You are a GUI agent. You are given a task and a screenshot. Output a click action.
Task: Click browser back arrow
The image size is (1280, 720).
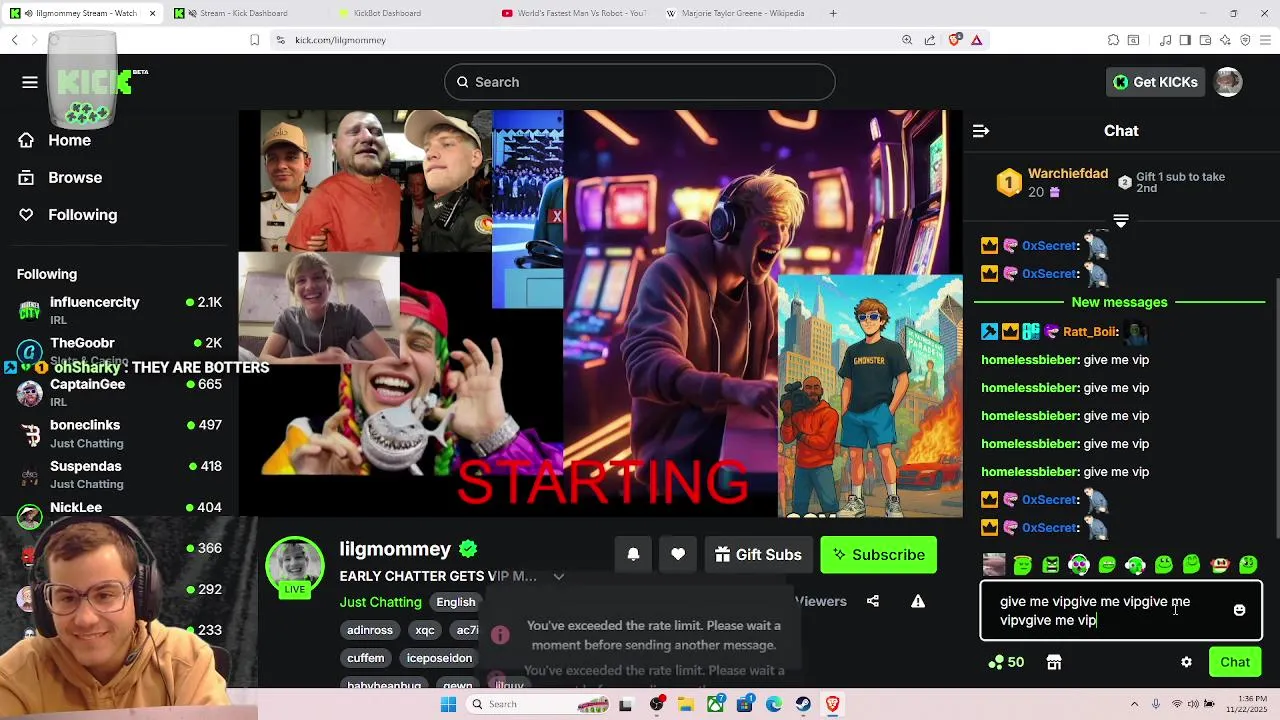[x=14, y=40]
